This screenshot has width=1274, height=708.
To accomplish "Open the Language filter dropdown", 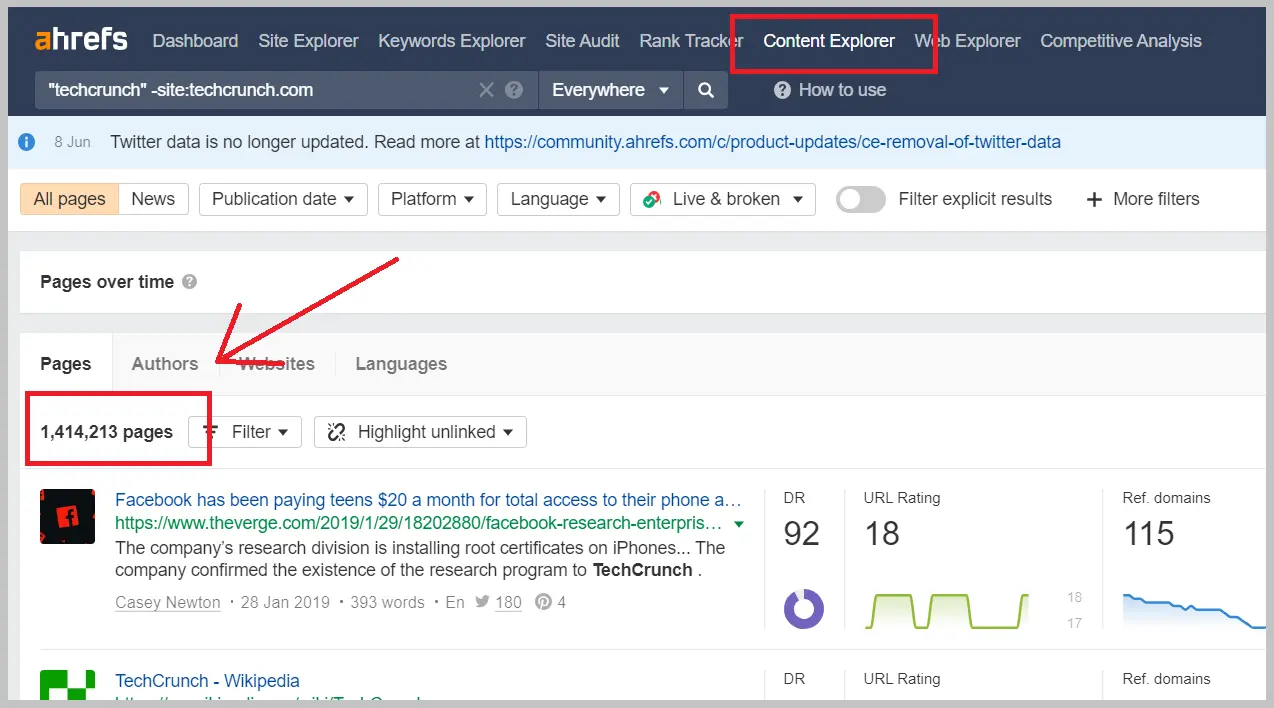I will click(x=558, y=199).
